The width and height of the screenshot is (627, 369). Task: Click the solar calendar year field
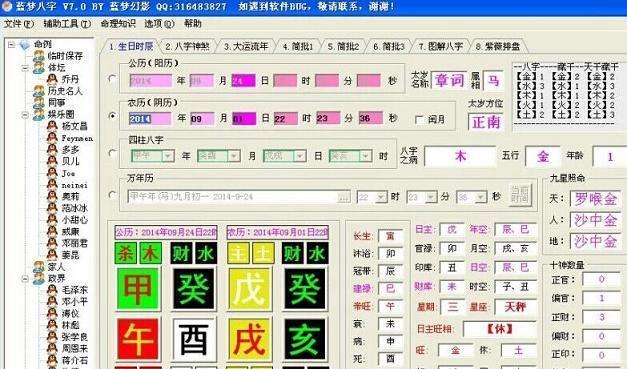[150, 81]
